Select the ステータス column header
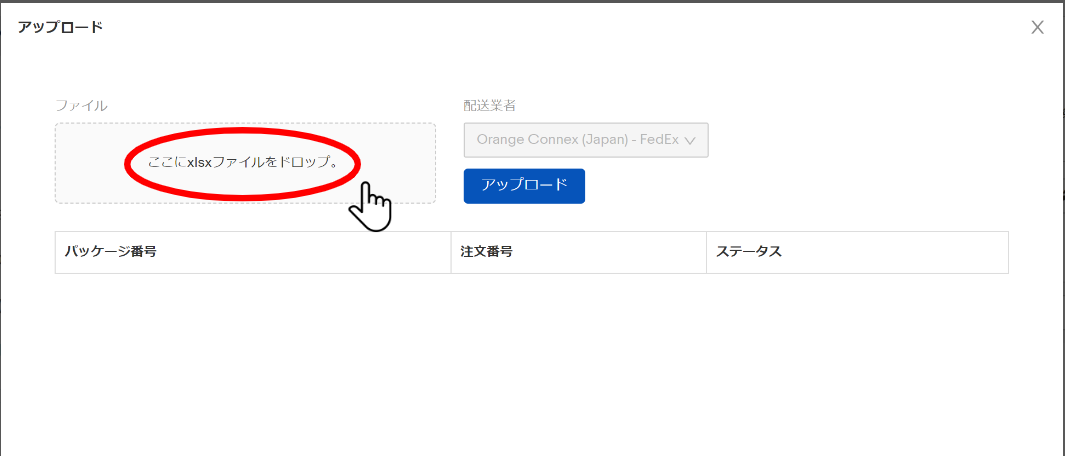1065x456 pixels. click(x=857, y=252)
